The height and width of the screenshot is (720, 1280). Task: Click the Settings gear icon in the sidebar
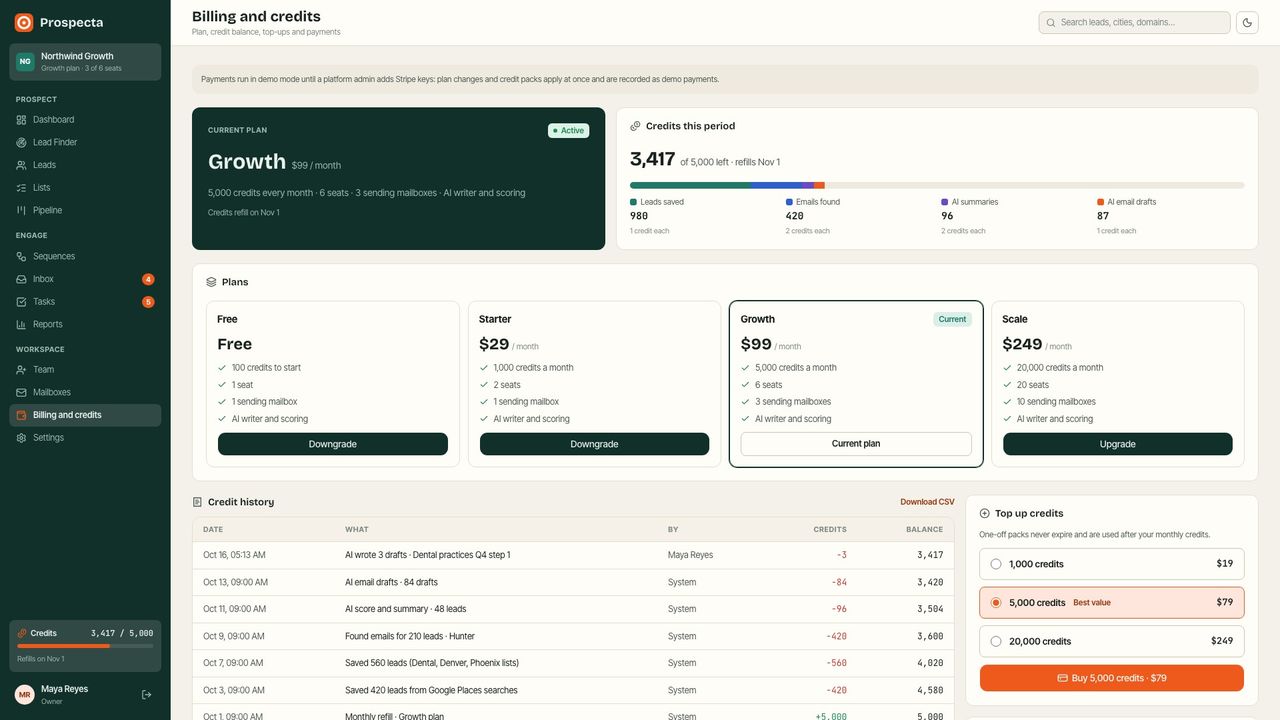click(22, 438)
